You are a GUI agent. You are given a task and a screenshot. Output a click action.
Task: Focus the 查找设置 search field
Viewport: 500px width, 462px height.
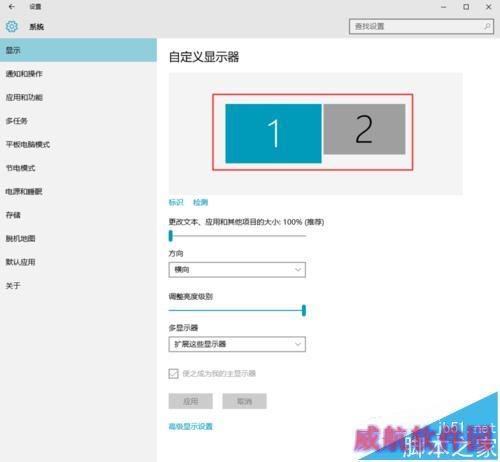point(421,26)
